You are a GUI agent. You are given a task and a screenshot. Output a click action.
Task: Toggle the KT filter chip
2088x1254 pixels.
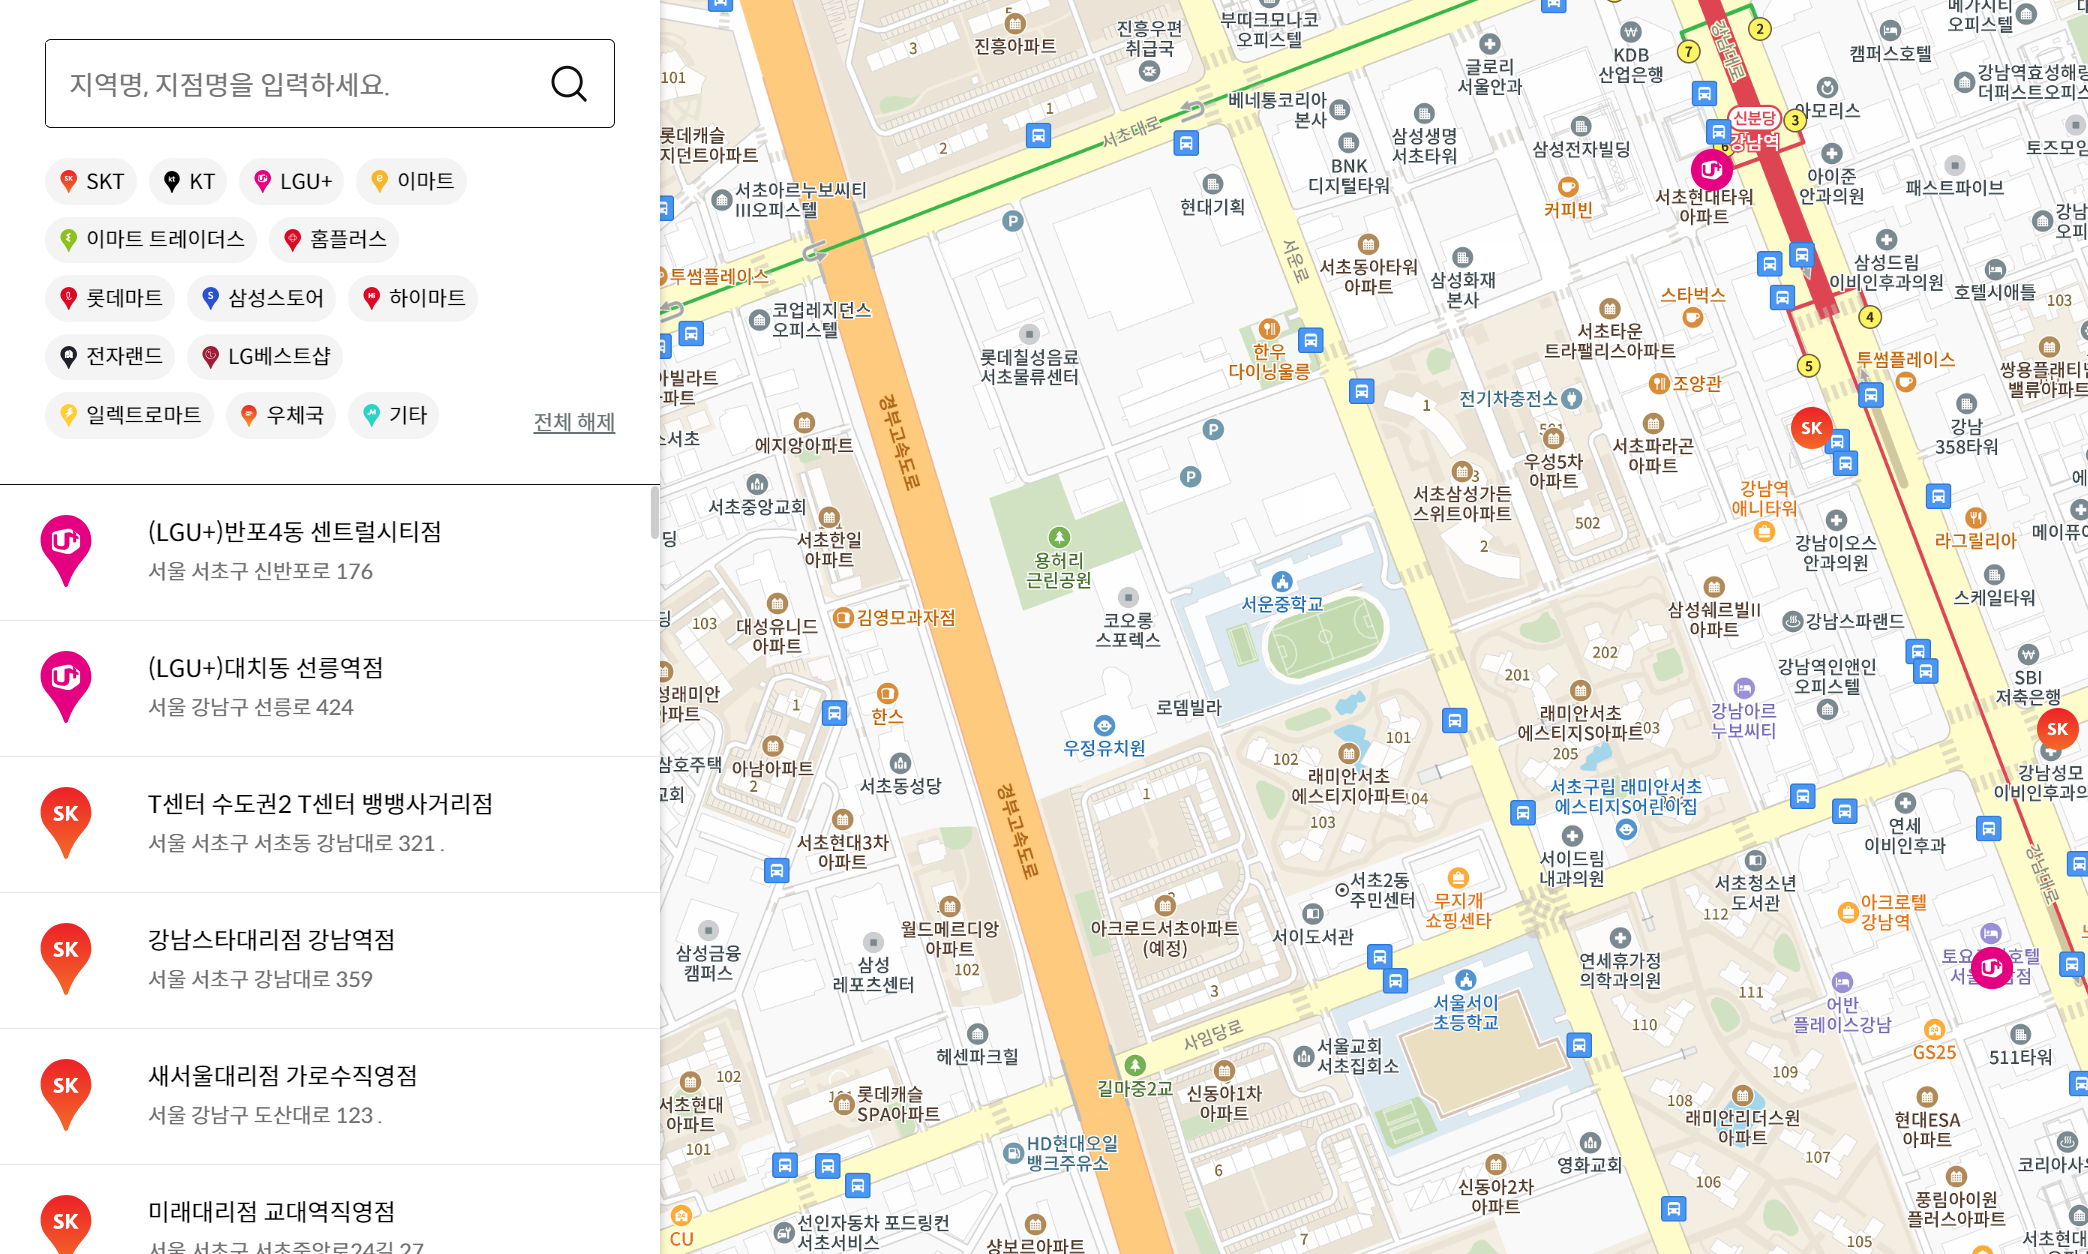(x=189, y=182)
